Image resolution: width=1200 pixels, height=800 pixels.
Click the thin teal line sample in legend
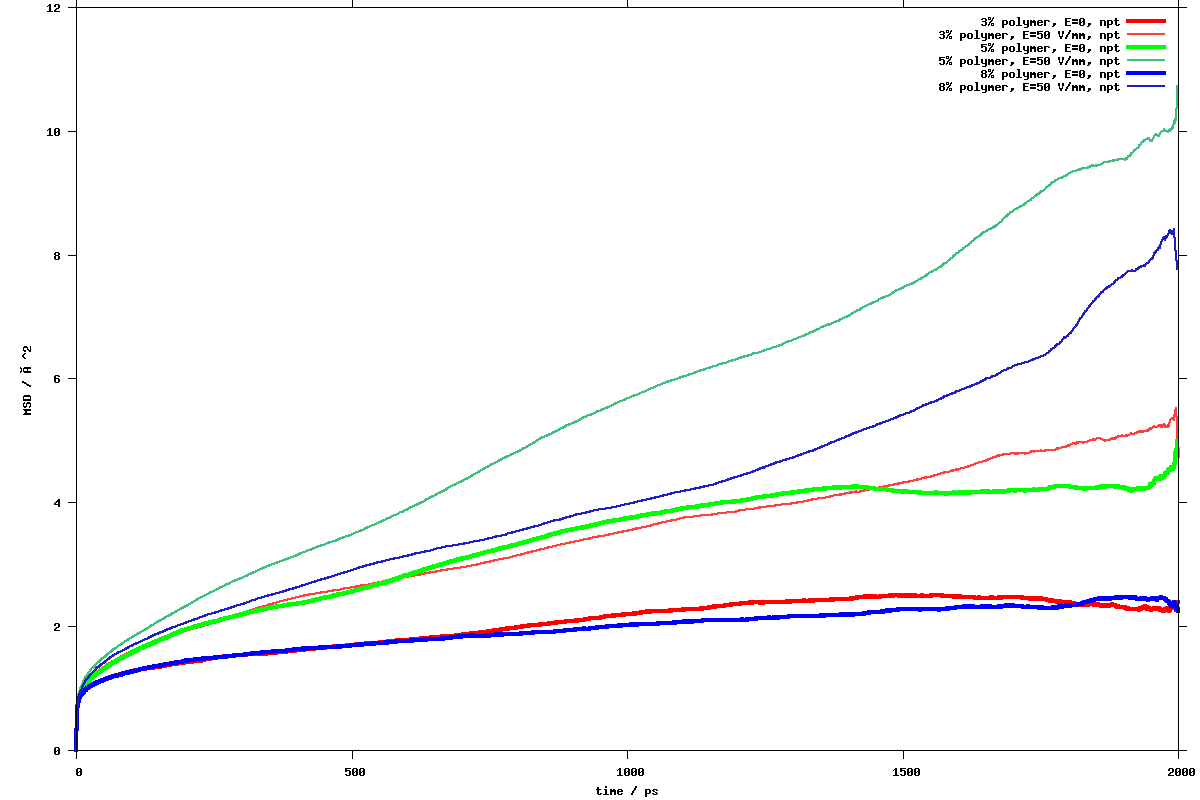tap(1146, 61)
